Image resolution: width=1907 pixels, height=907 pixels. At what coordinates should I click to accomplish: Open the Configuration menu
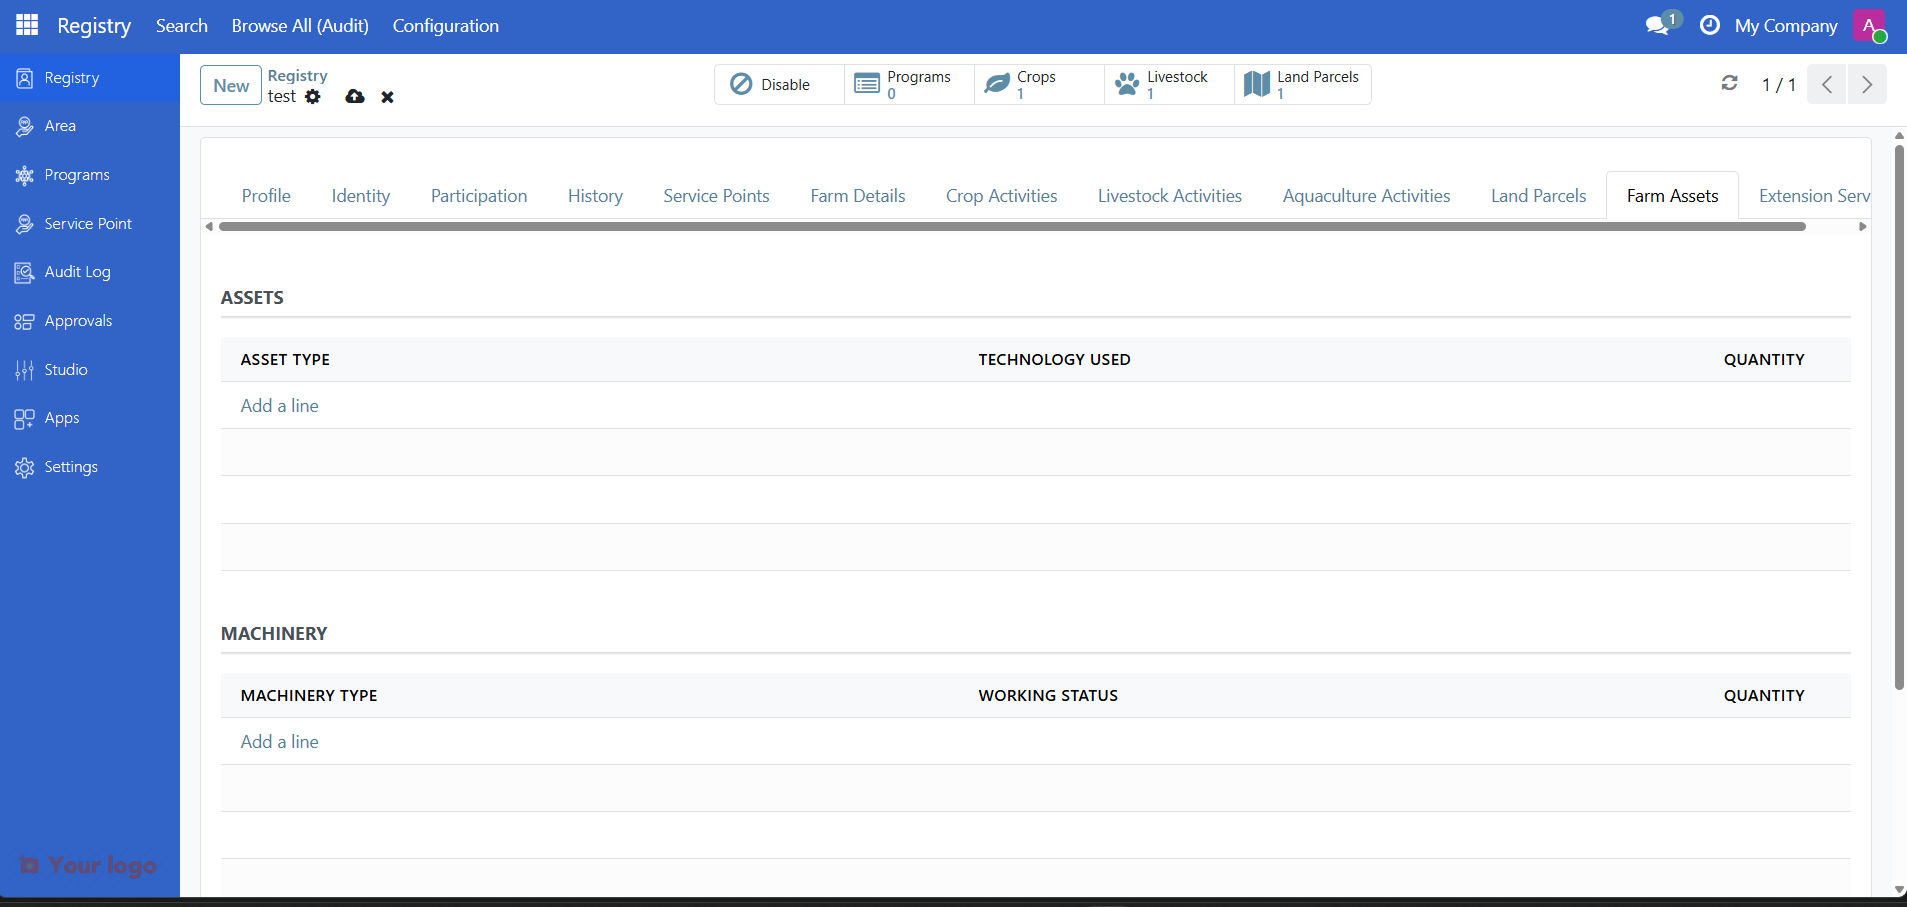[446, 26]
